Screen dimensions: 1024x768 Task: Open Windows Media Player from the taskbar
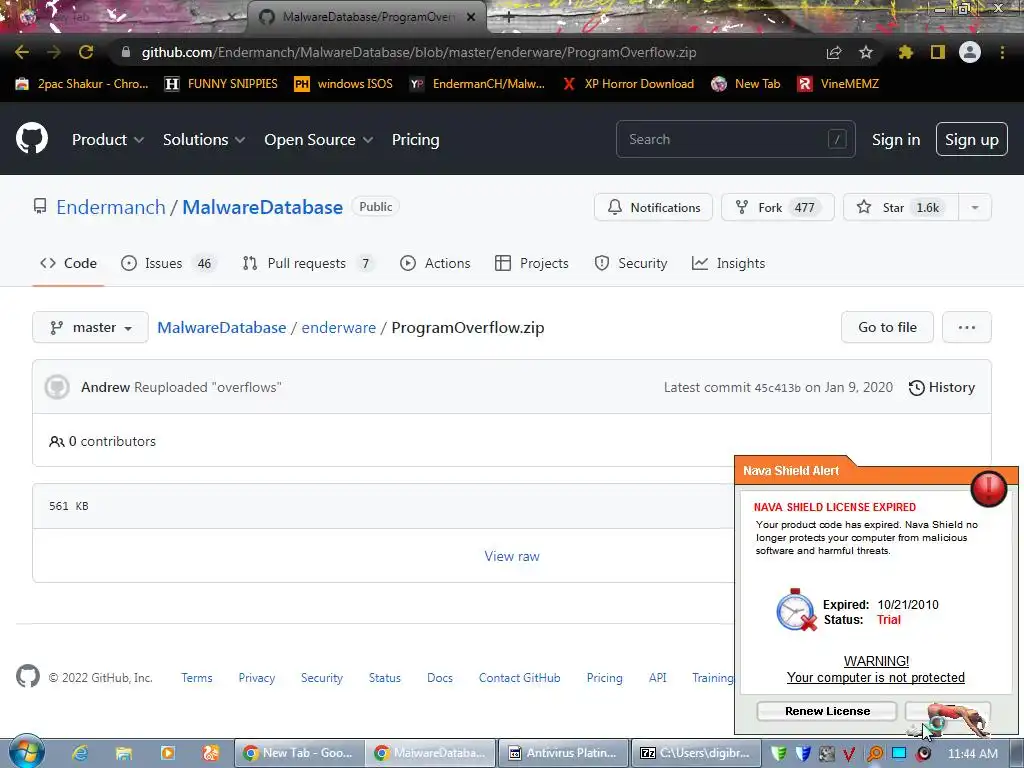click(167, 753)
